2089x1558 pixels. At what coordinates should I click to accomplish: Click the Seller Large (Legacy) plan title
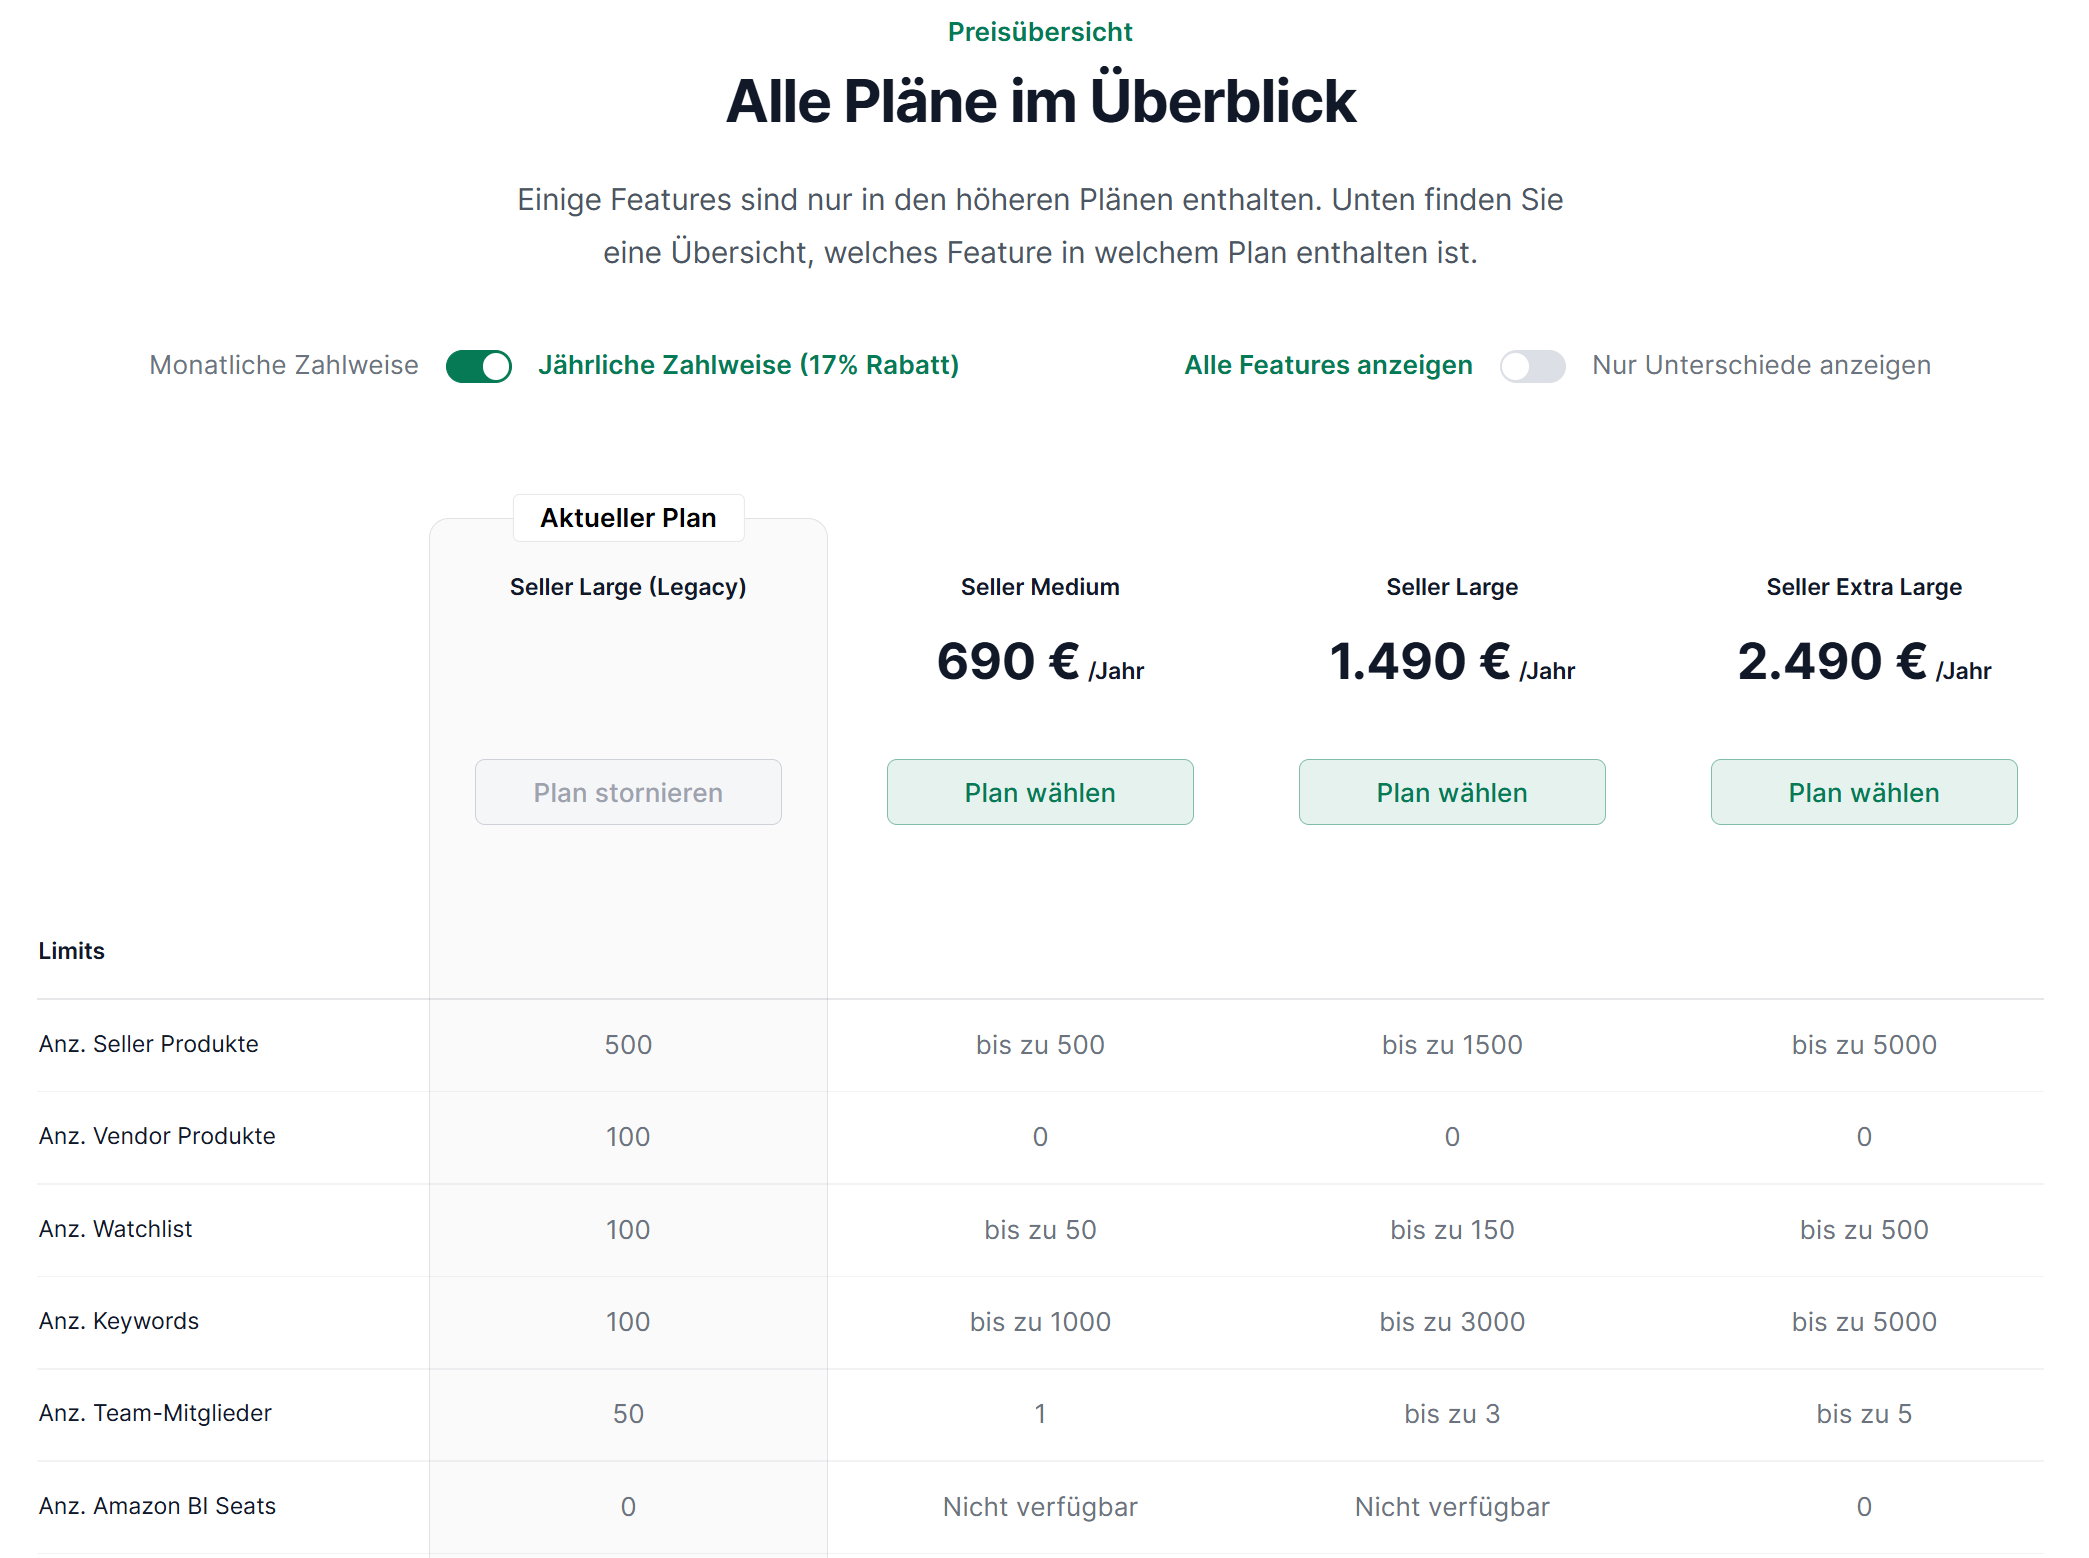click(x=628, y=587)
